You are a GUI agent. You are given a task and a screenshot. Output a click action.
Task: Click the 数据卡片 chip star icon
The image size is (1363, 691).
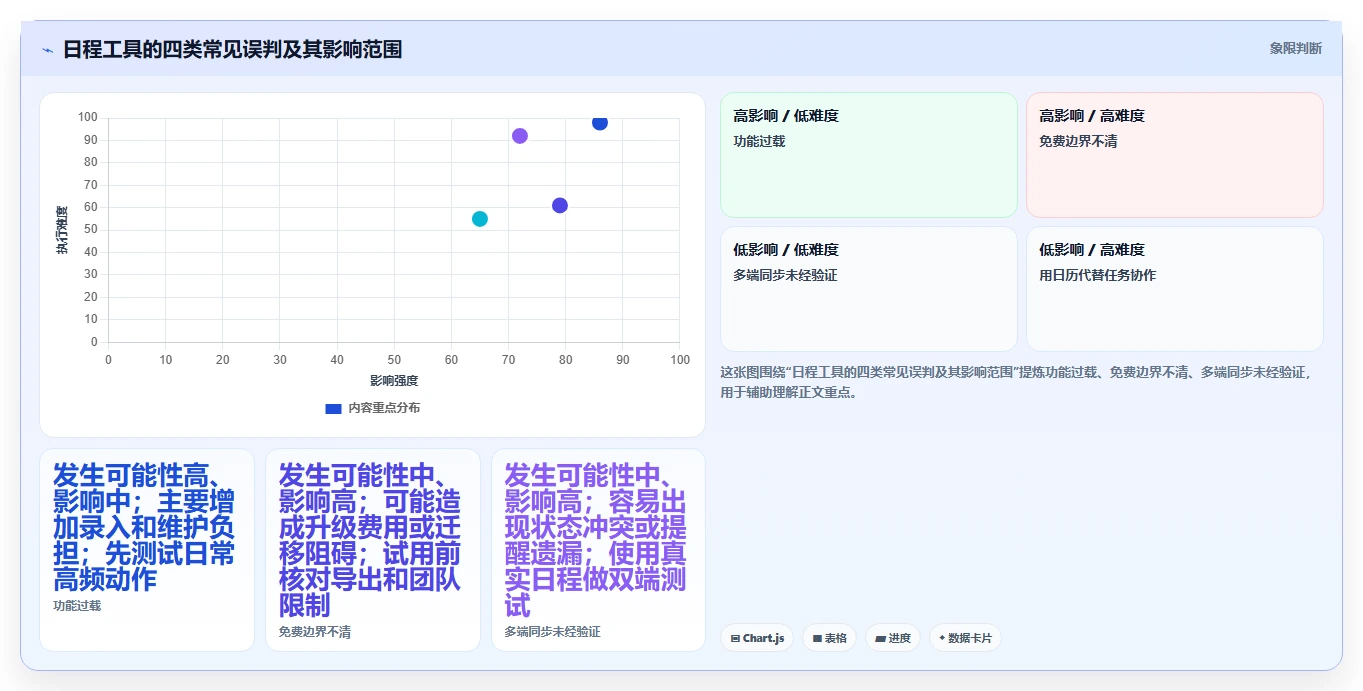(942, 638)
